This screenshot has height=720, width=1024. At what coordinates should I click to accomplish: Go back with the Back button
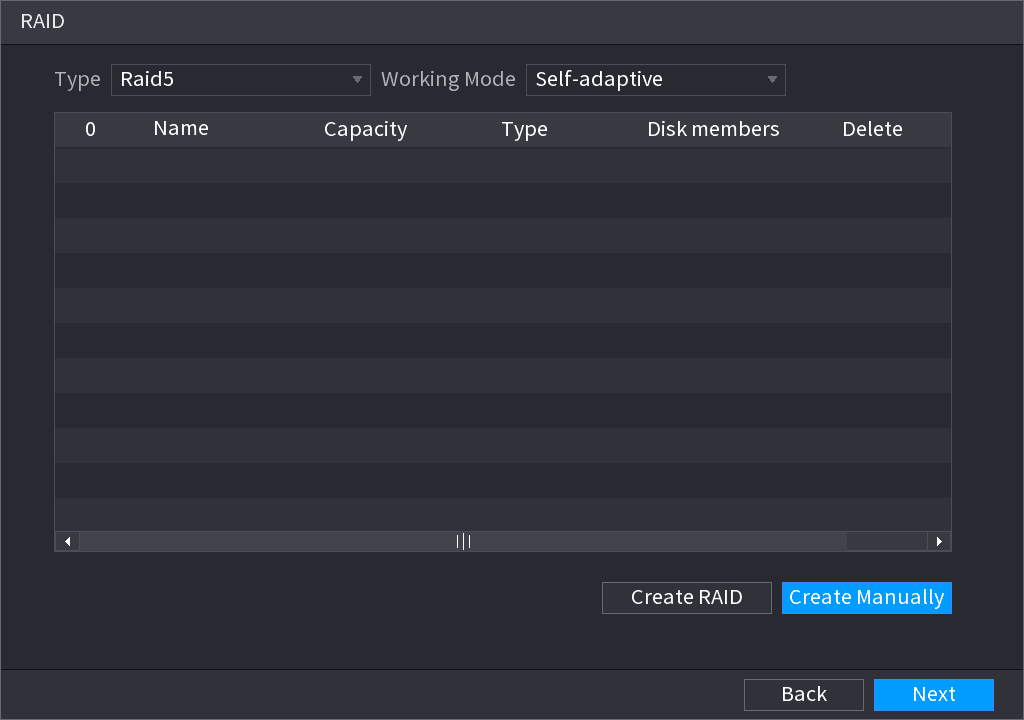pos(803,694)
